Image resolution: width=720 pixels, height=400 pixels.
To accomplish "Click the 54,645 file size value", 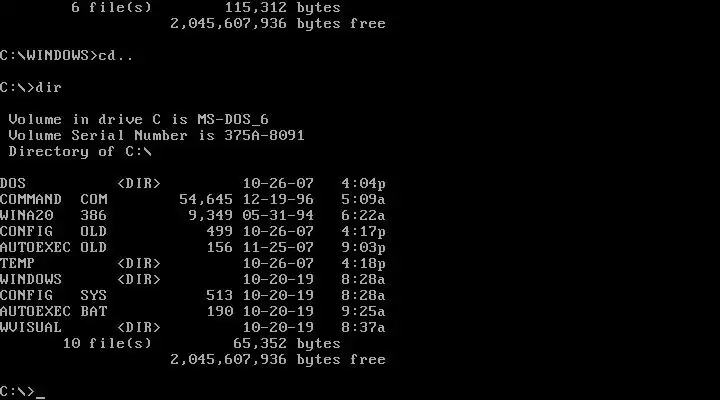I will [206, 199].
